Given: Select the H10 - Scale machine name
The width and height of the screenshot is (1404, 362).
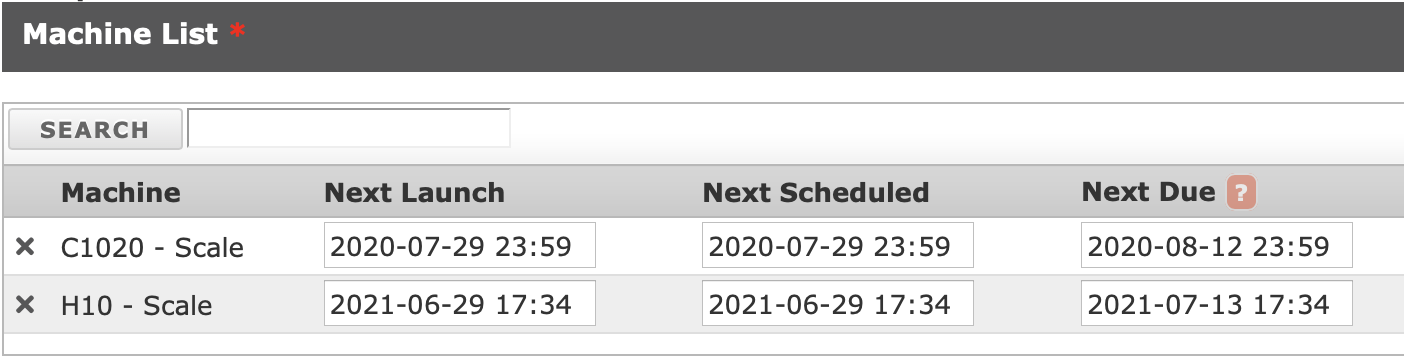Looking at the screenshot, I should (136, 305).
